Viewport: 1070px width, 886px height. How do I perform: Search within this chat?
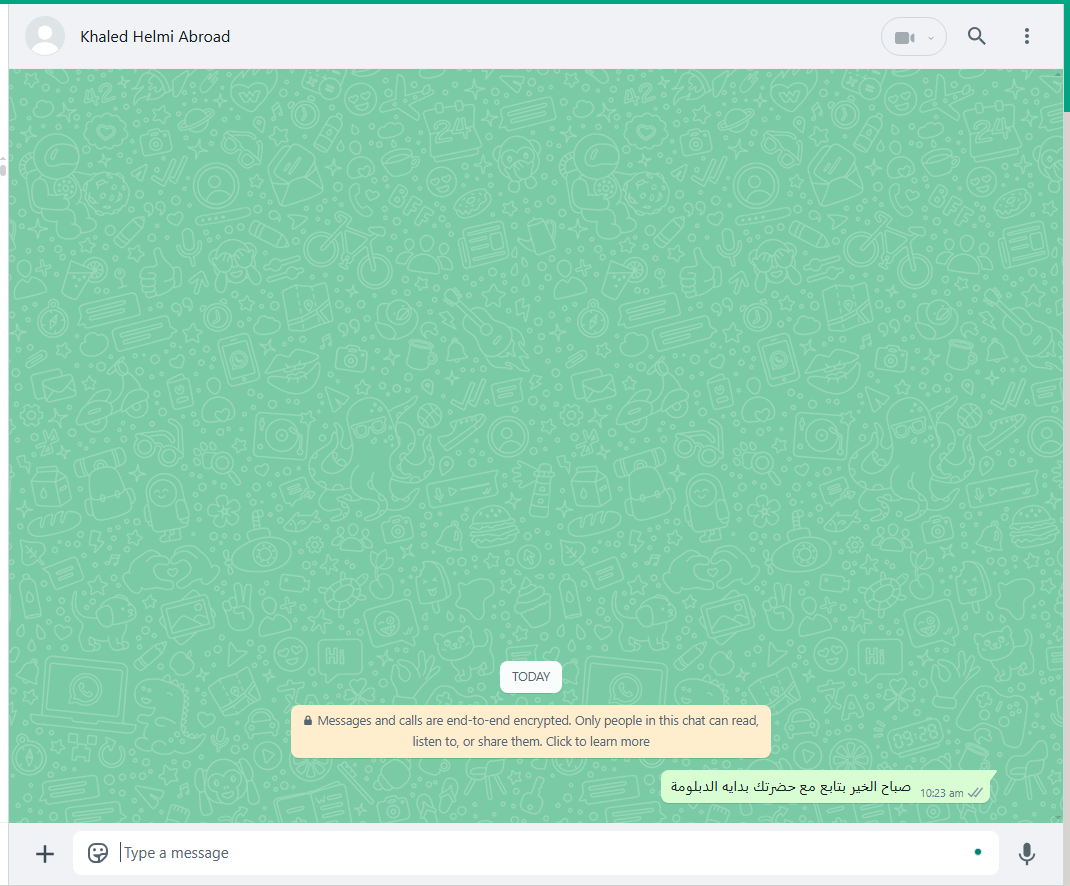977,36
